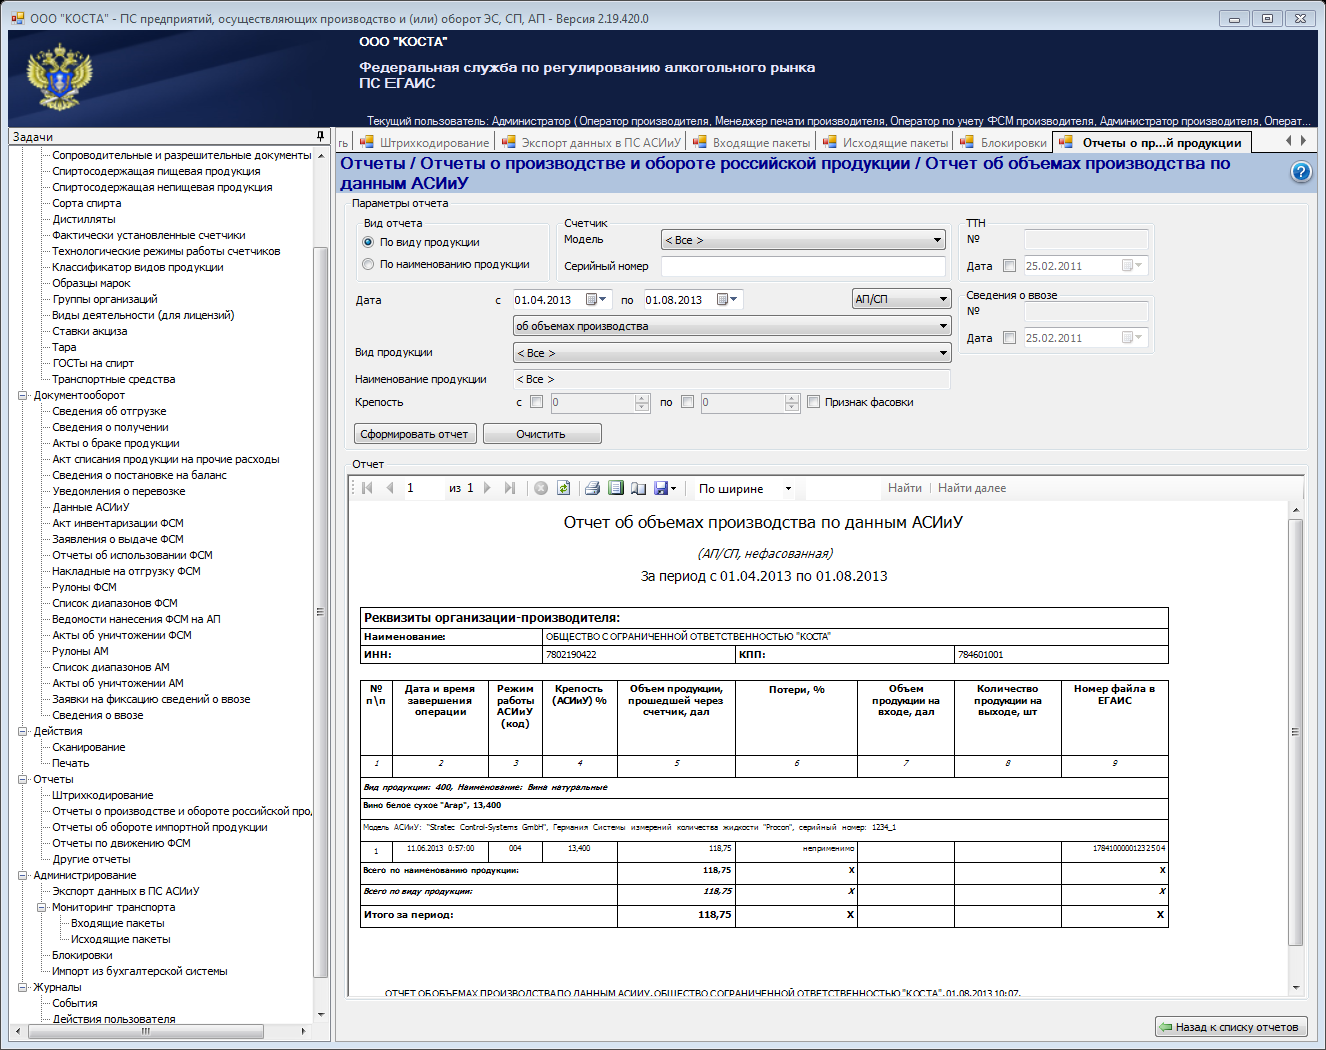Print the report via printer icon
The width and height of the screenshot is (1326, 1050).
tap(592, 488)
